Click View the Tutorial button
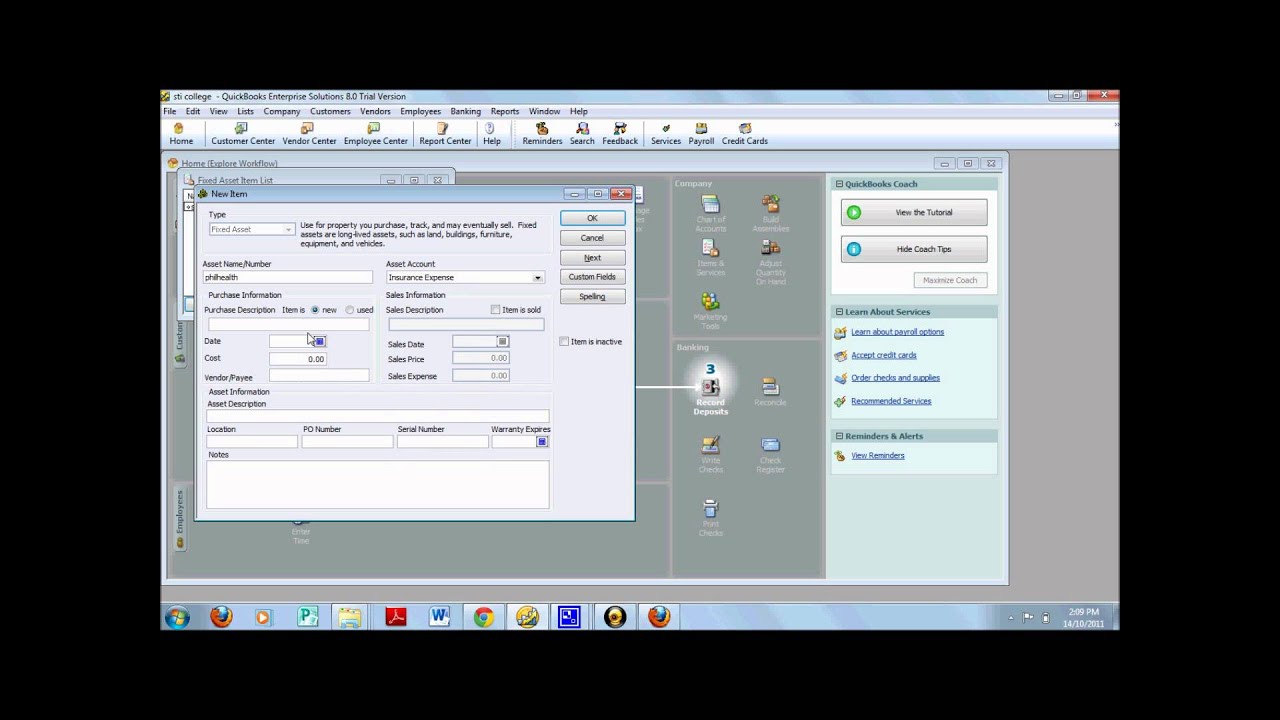This screenshot has width=1280, height=720. click(x=914, y=212)
